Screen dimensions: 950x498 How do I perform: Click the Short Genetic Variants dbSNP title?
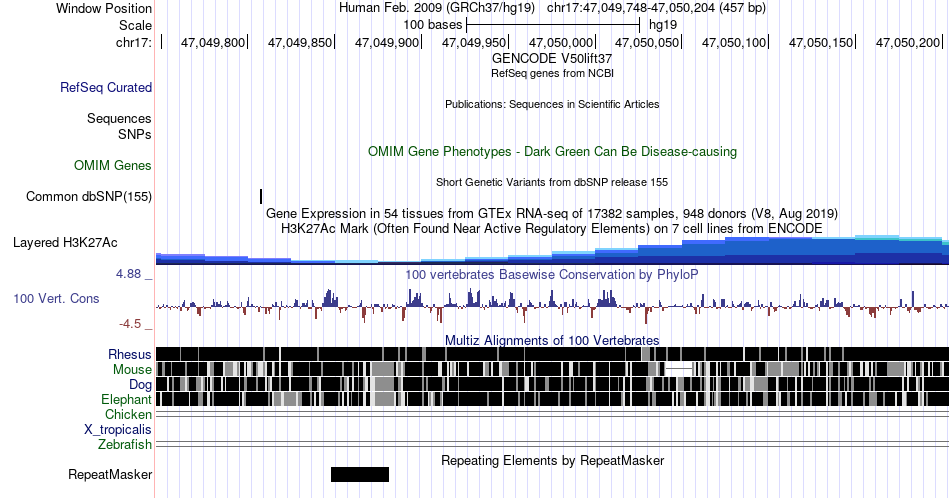[x=552, y=182]
